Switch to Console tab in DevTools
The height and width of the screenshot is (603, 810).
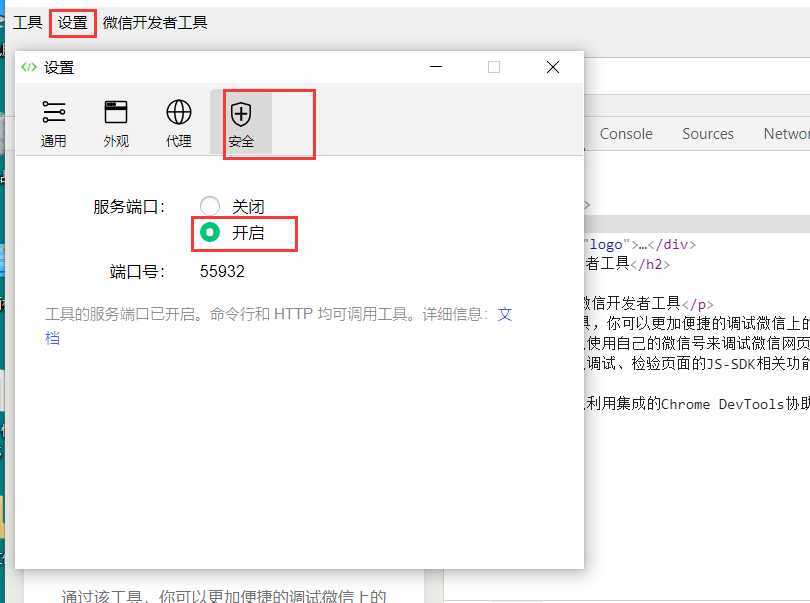coord(626,134)
